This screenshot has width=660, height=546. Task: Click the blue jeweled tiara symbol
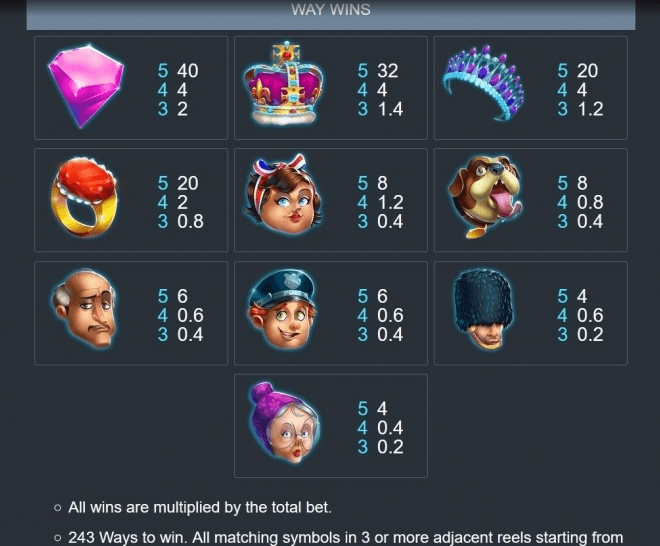[483, 83]
